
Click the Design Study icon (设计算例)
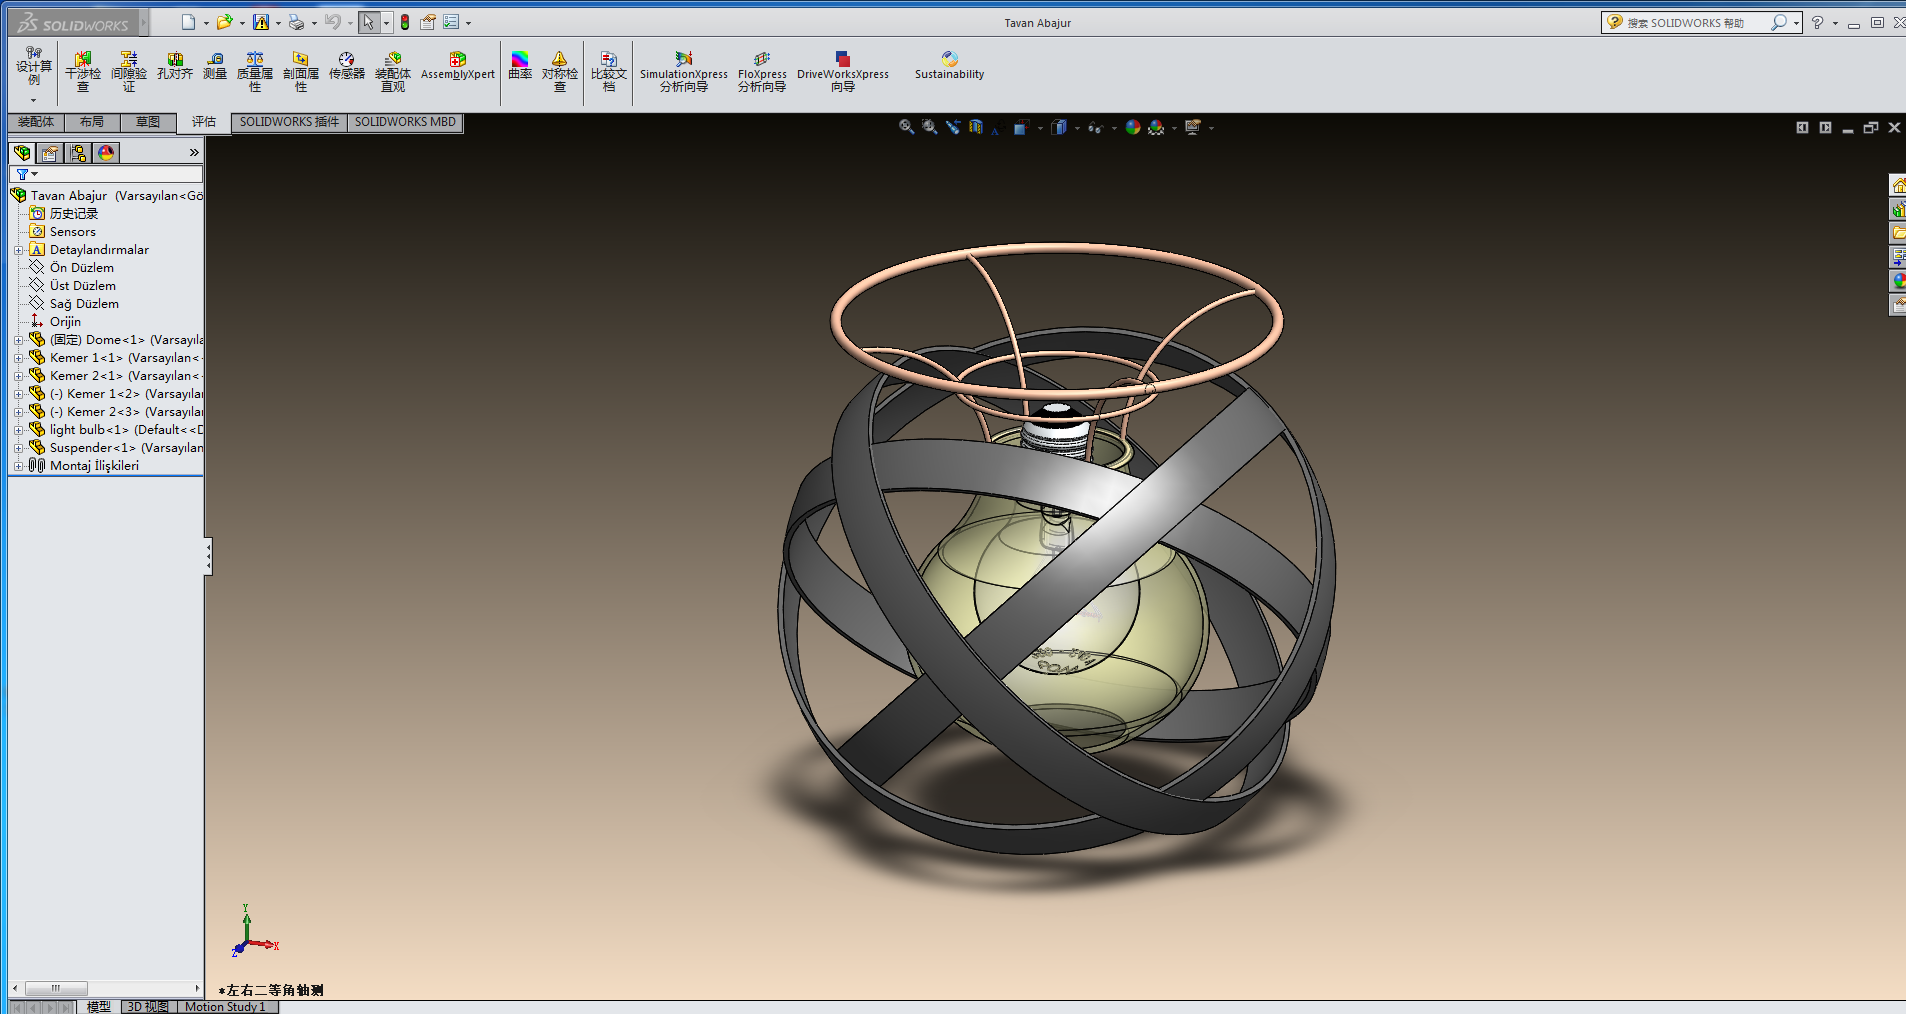(x=34, y=68)
